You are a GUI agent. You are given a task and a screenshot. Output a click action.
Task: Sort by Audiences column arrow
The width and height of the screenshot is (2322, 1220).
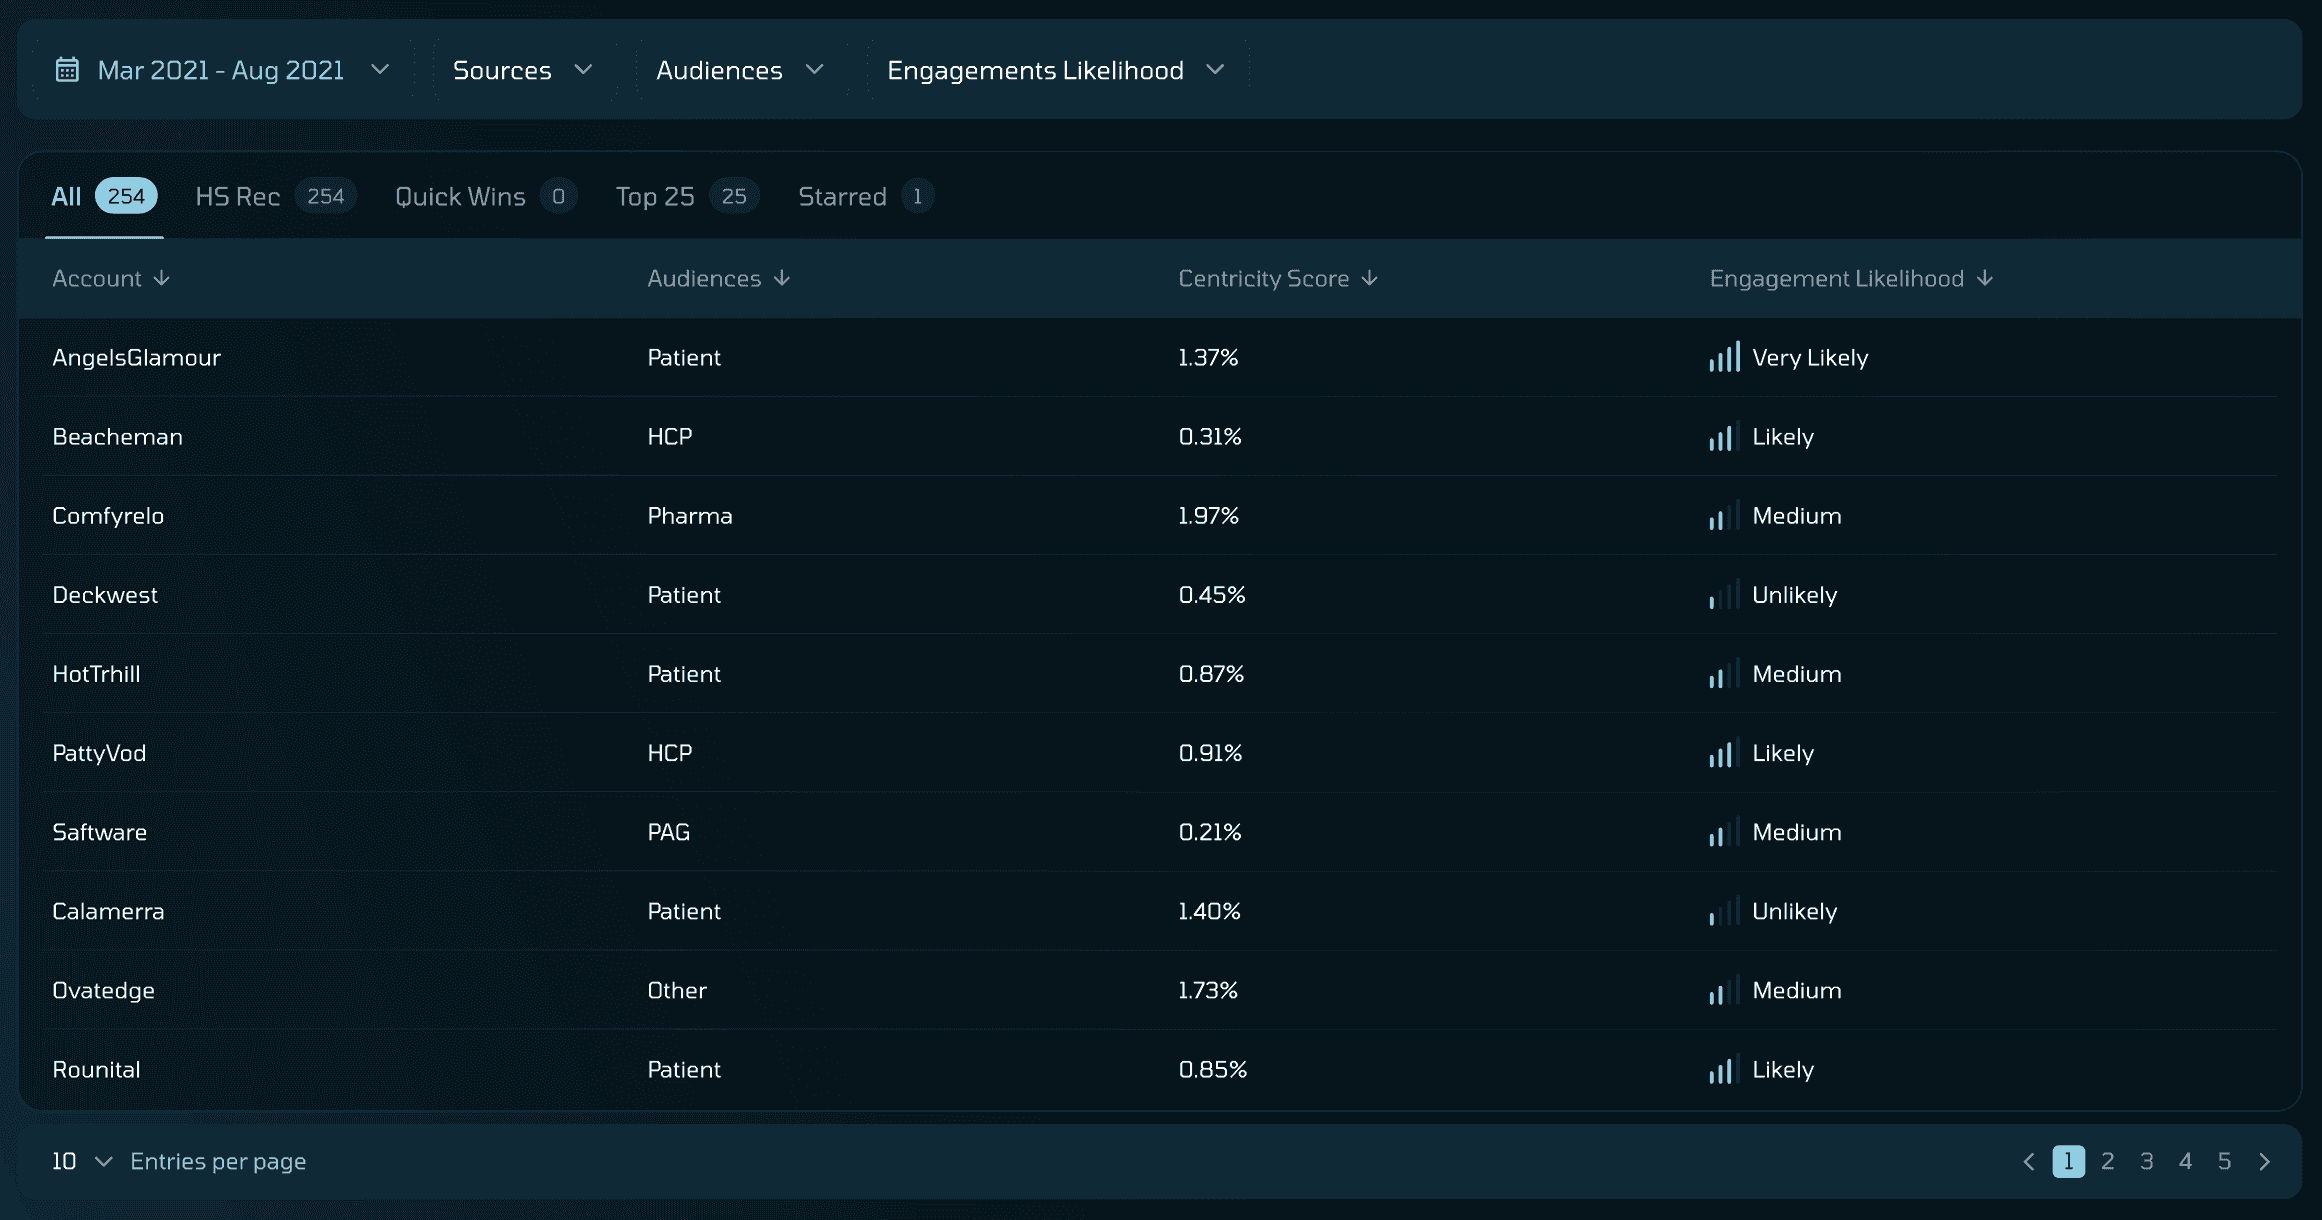pos(782,278)
